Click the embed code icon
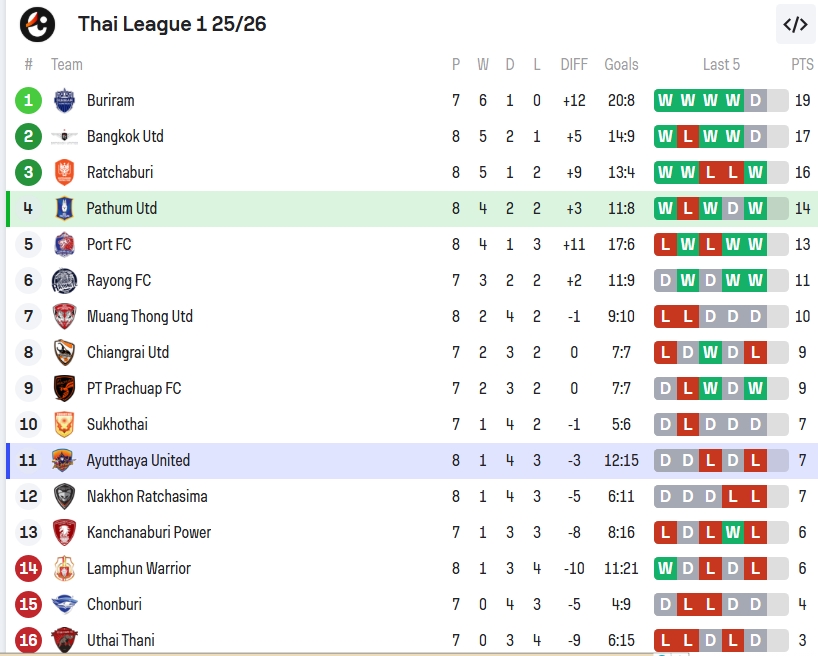The image size is (818, 656). [x=795, y=25]
